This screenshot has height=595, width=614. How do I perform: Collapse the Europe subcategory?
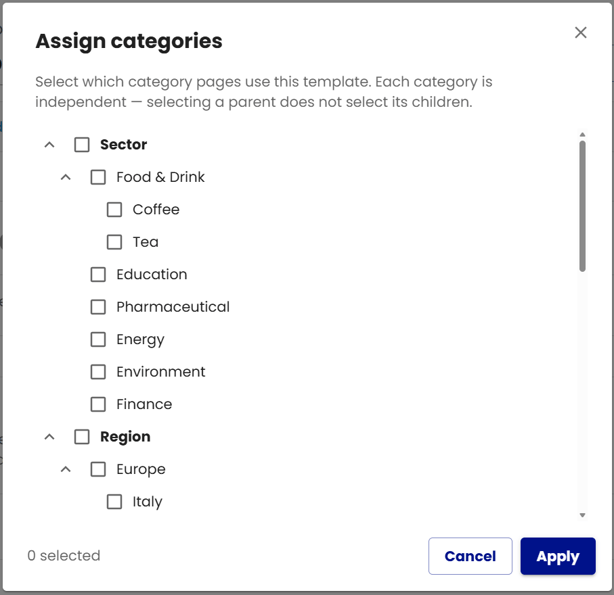(66, 469)
